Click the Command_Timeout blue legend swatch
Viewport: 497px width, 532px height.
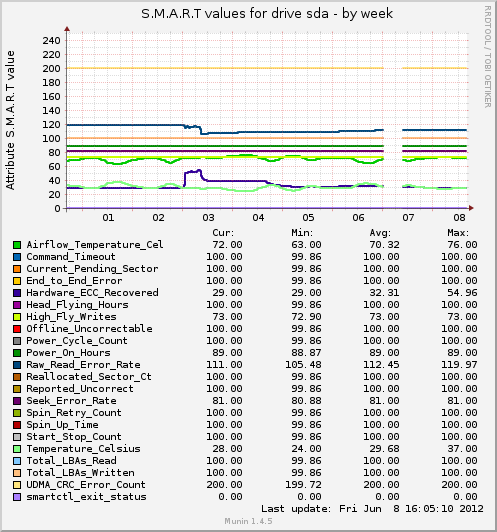pyautogui.click(x=17, y=257)
